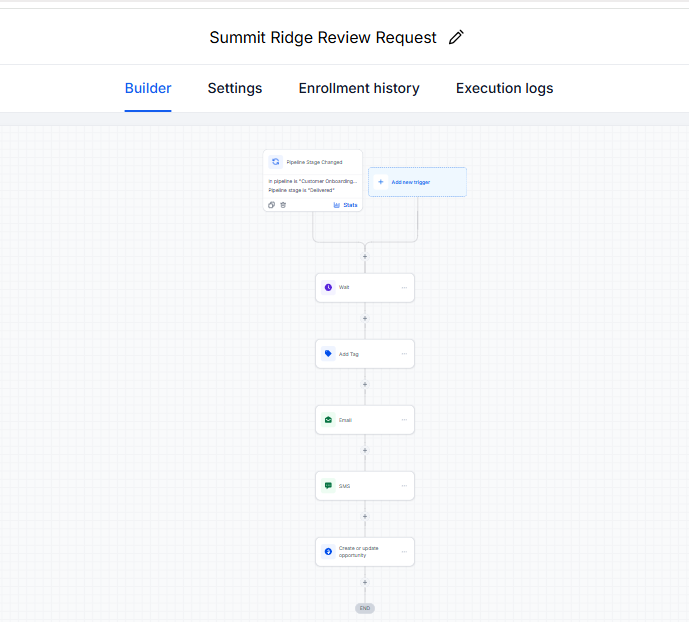The height and width of the screenshot is (622, 689).
Task: Copy the Pipeline Stage Changed trigger
Action: tap(272, 205)
